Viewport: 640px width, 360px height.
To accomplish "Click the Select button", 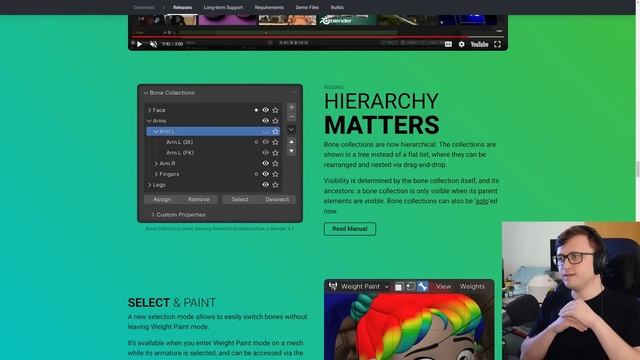I will [x=240, y=200].
